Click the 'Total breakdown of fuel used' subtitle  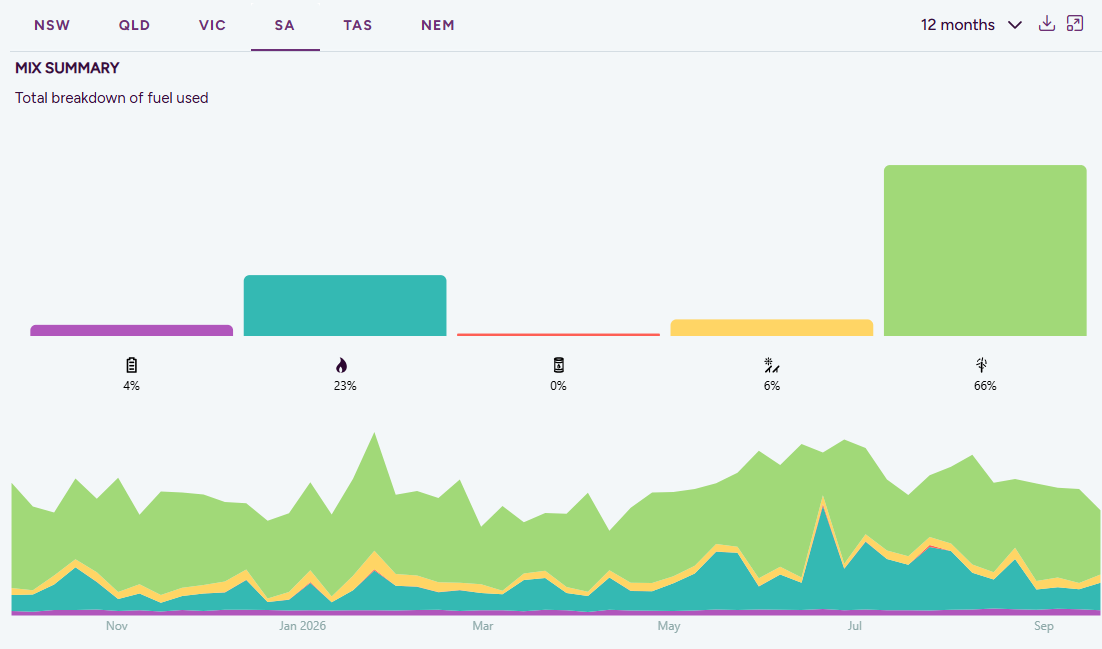112,98
